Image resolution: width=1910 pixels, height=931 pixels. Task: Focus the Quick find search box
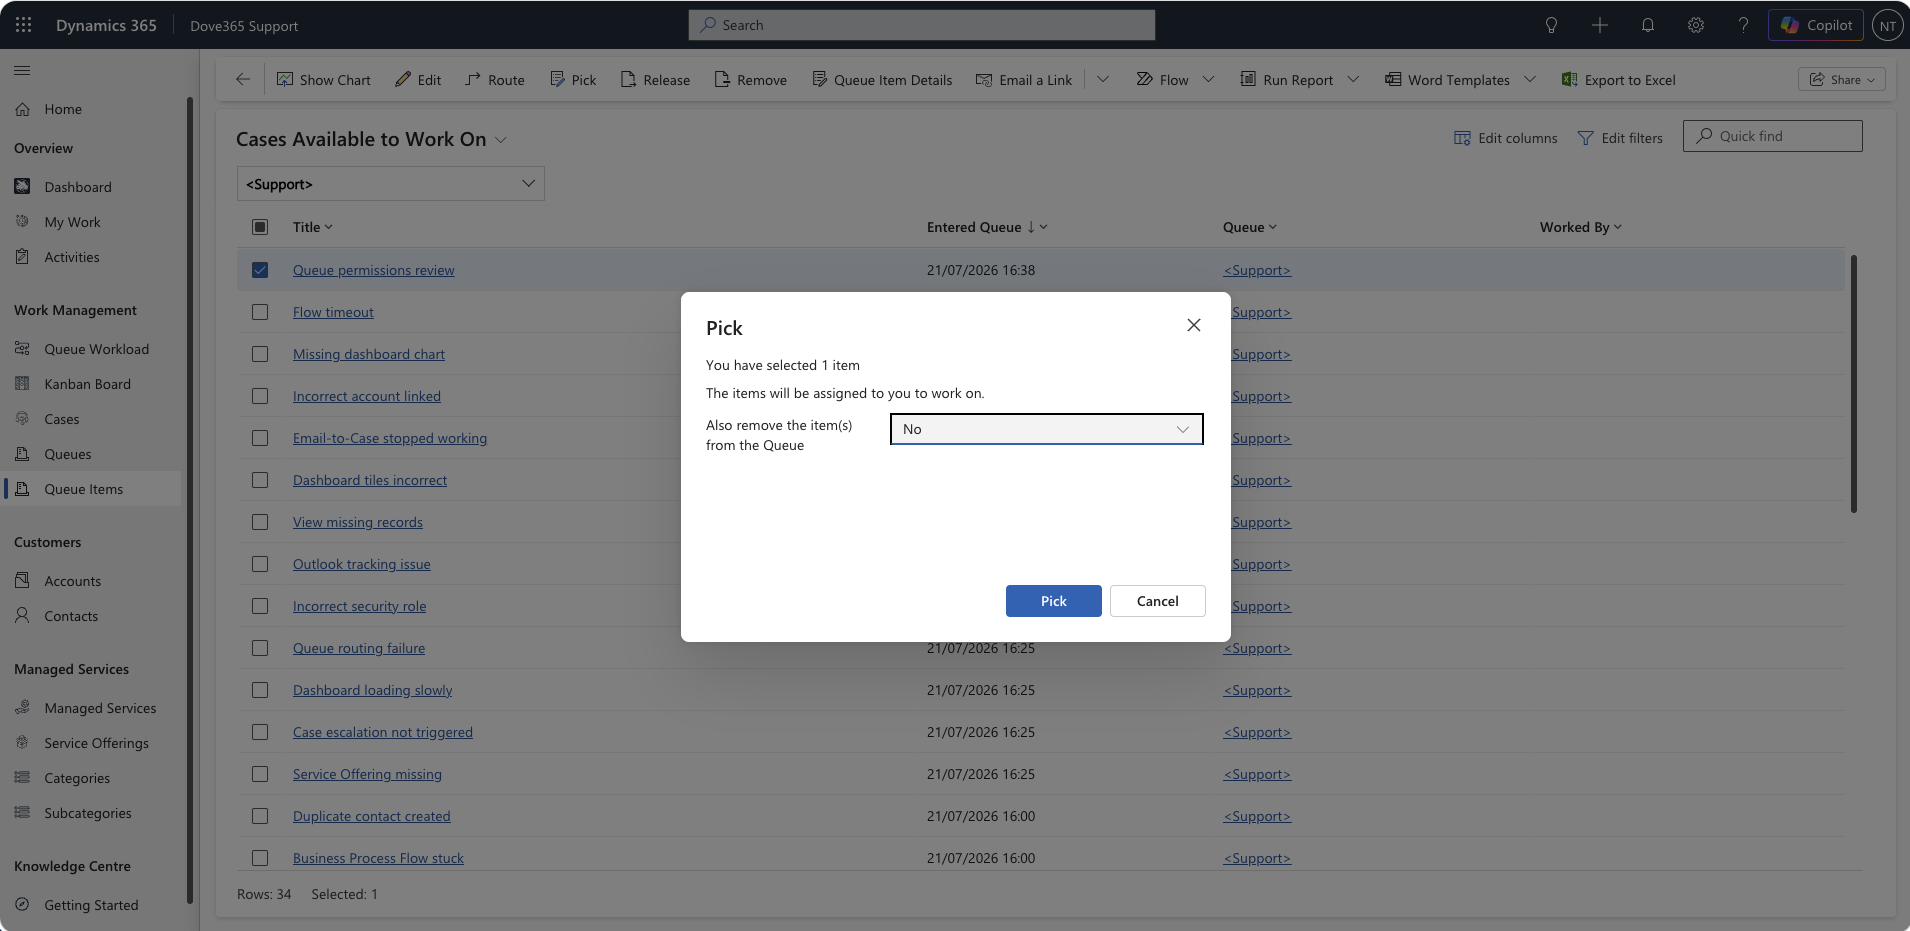pos(1772,136)
